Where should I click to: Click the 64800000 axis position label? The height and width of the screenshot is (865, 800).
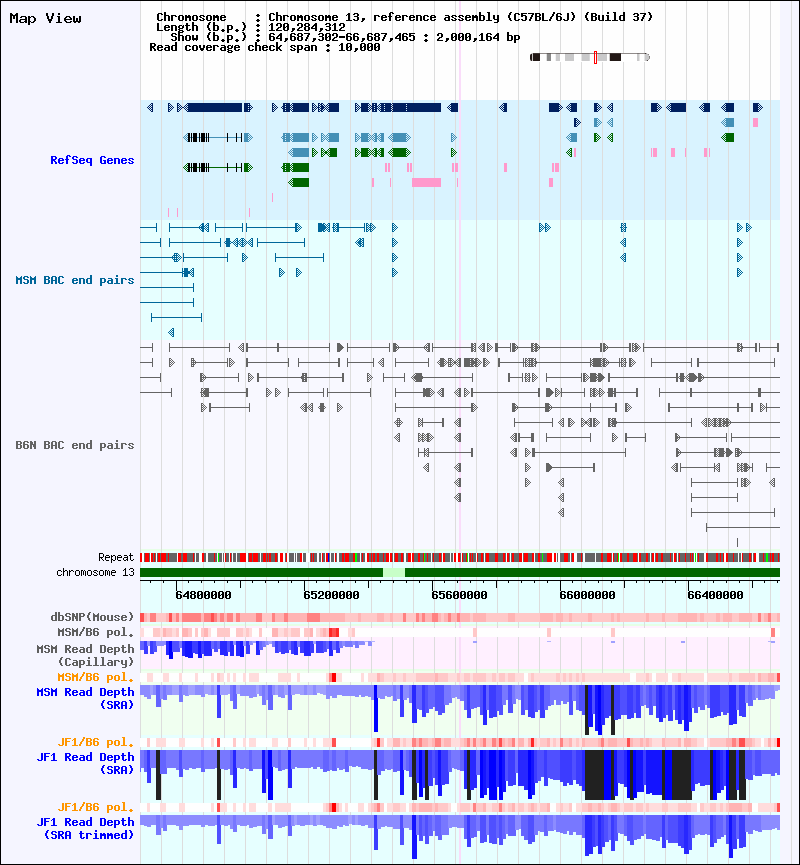(203, 595)
